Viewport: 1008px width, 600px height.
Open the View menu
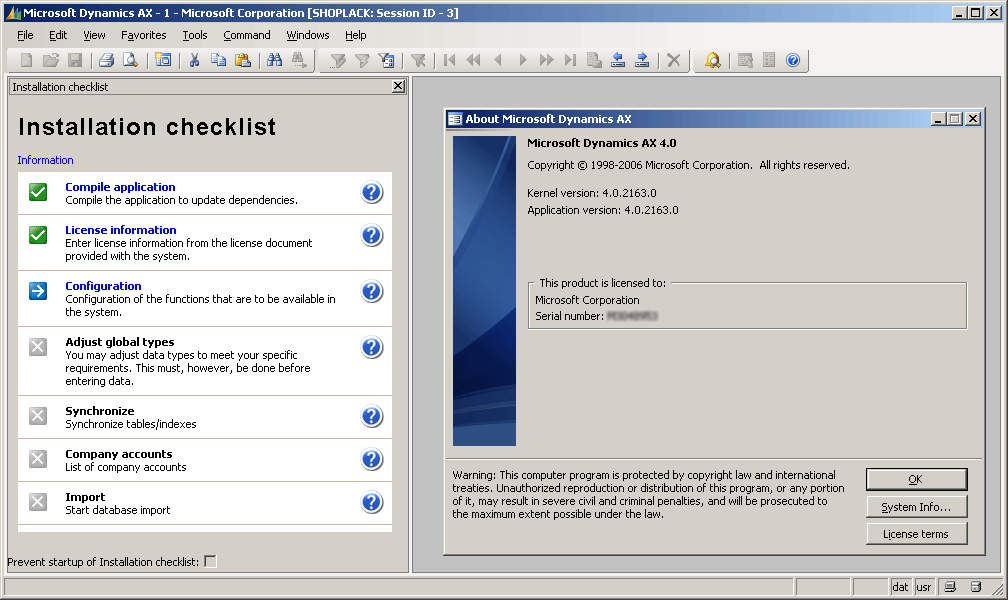point(94,35)
